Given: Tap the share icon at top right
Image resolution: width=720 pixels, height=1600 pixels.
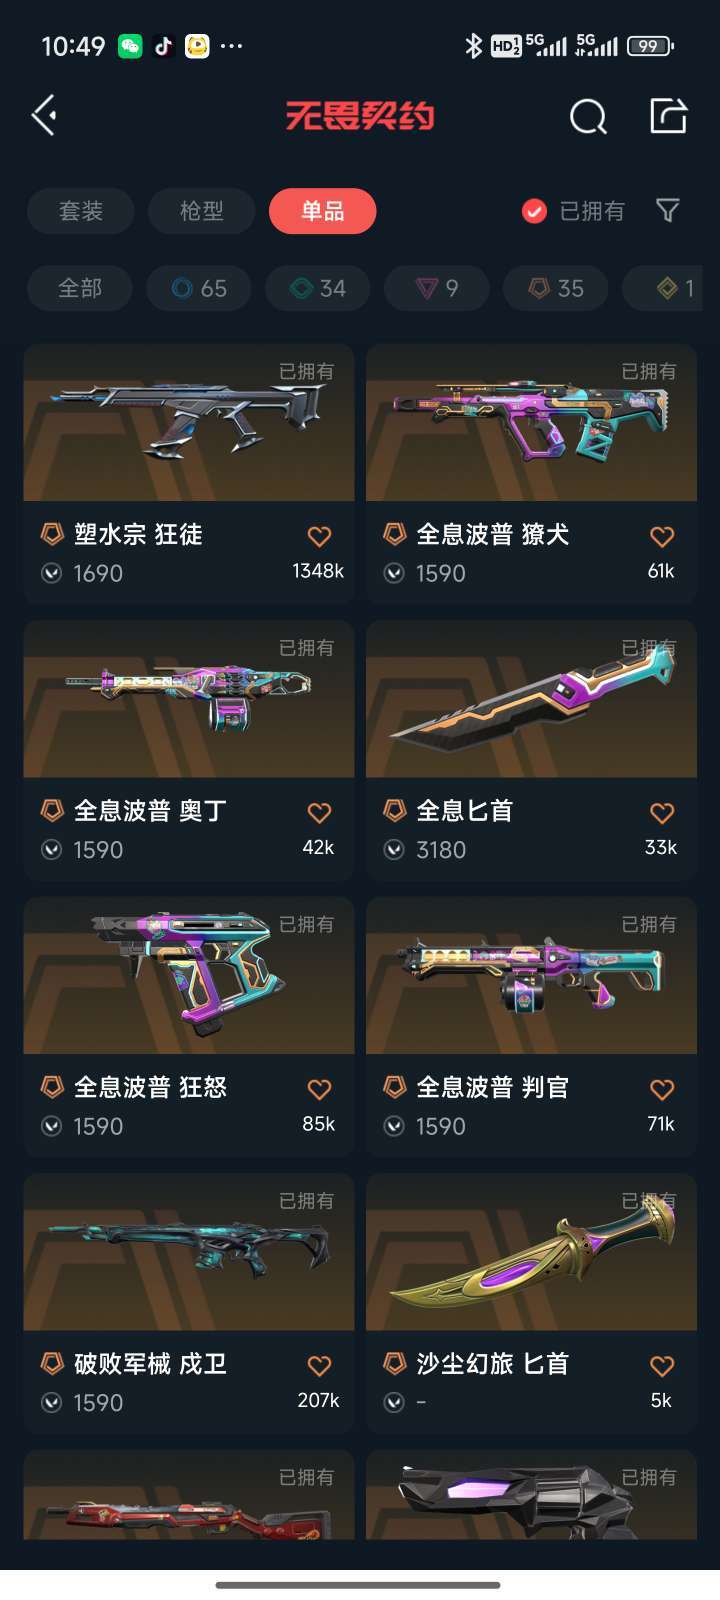Looking at the screenshot, I should pos(668,116).
